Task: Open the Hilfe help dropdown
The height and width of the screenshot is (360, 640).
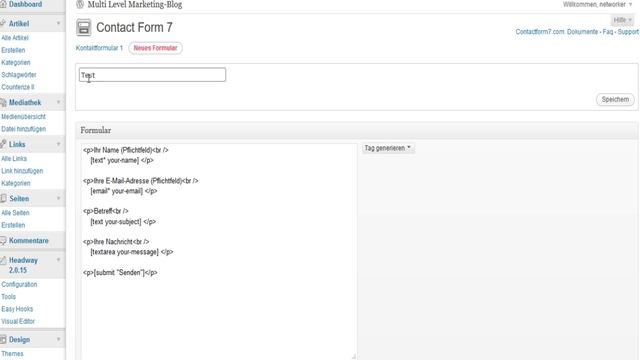Action: (x=622, y=20)
